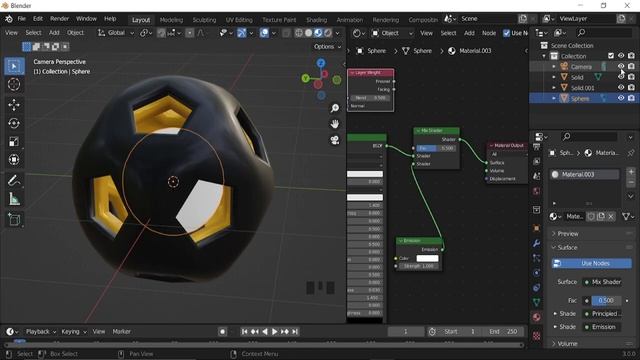This screenshot has height=360, width=640.
Task: Select the Transform tool
Action: click(x=14, y=160)
